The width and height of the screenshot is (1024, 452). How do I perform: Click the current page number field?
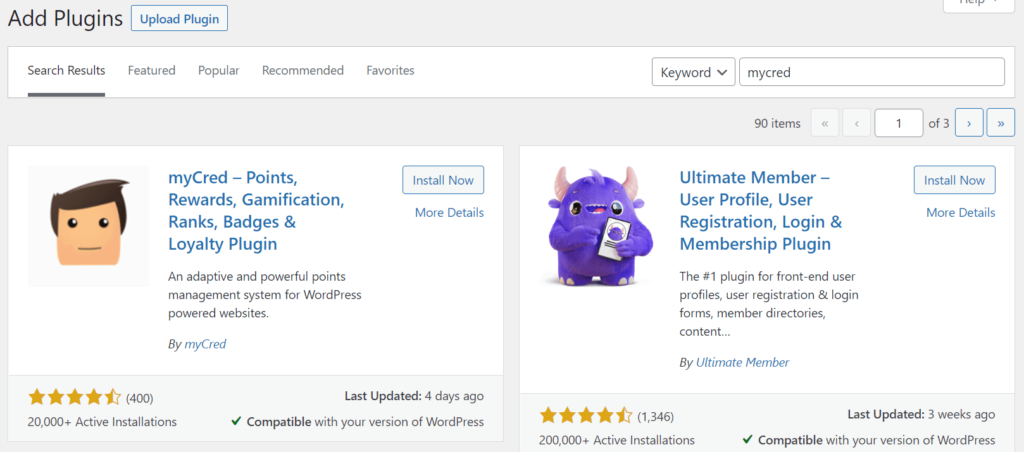(898, 123)
